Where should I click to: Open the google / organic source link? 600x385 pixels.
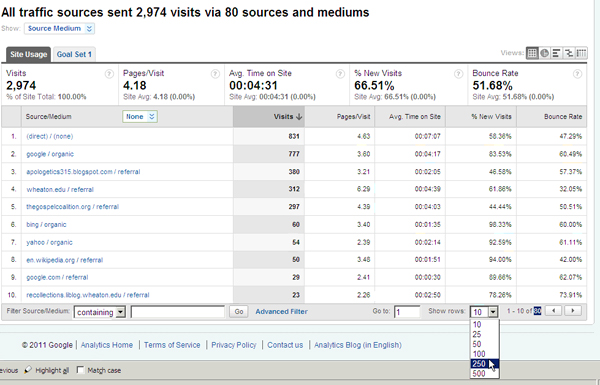[x=50, y=154]
